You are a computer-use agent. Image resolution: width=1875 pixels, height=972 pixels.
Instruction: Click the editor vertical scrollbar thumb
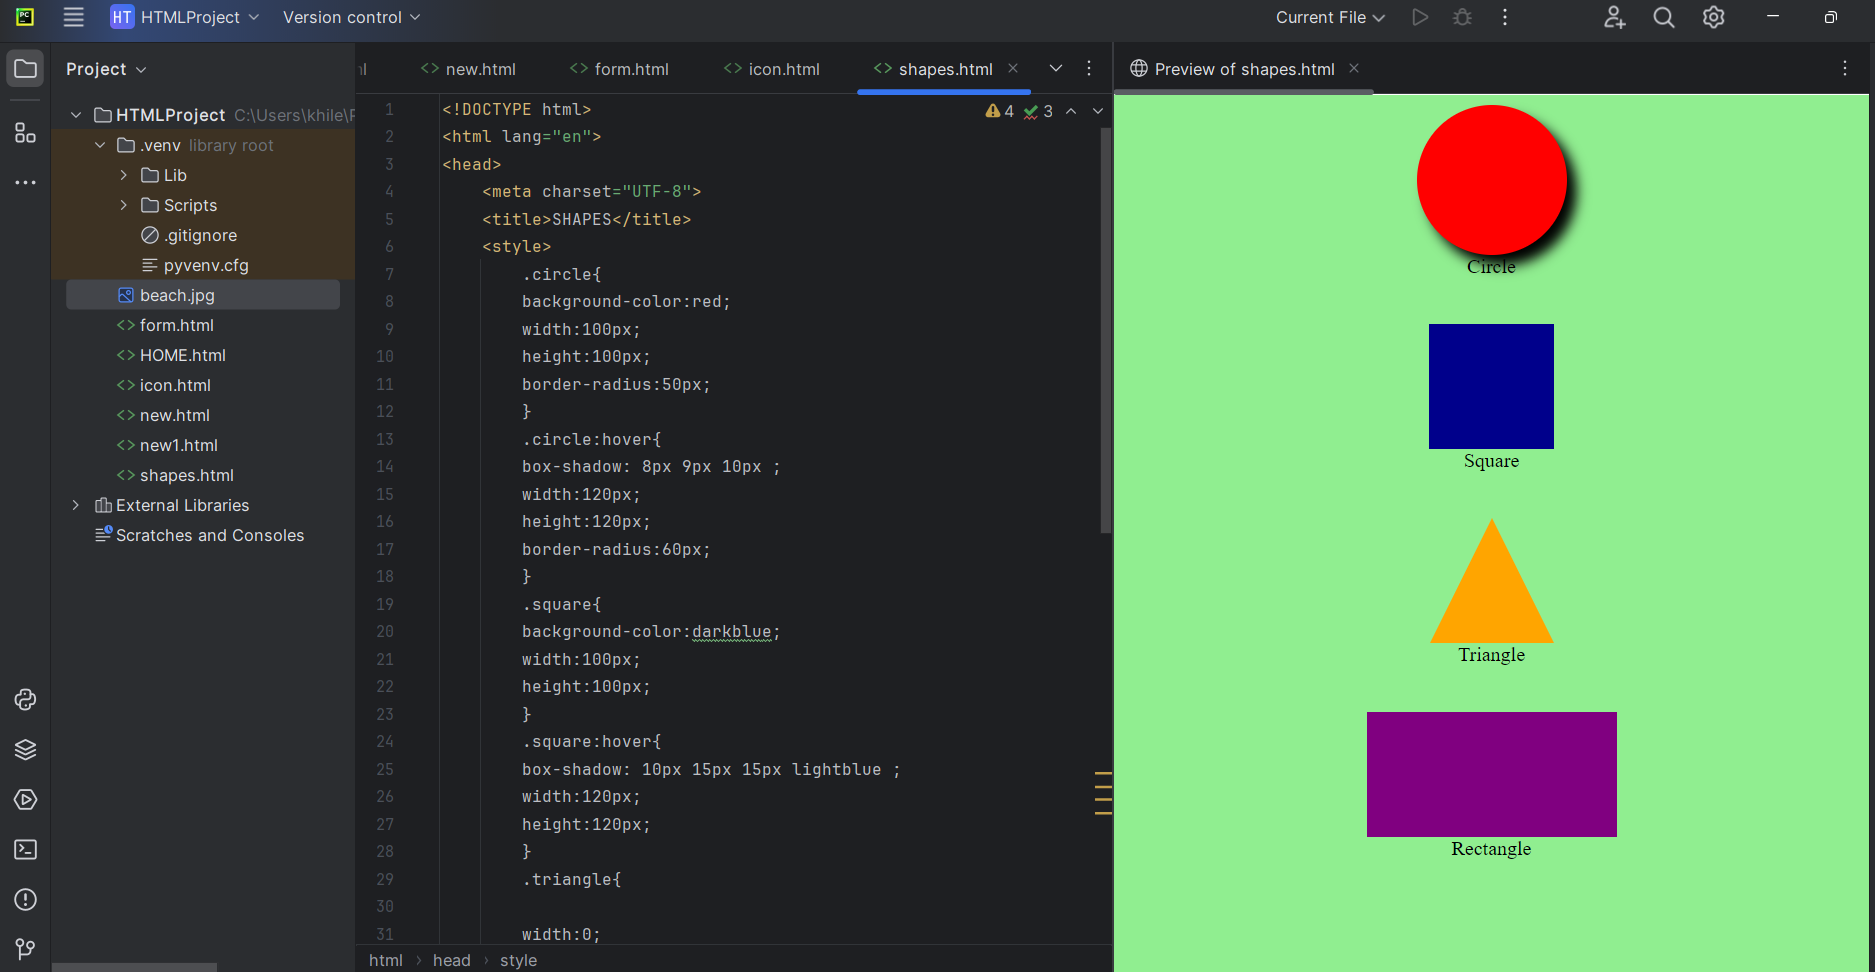tap(1105, 330)
